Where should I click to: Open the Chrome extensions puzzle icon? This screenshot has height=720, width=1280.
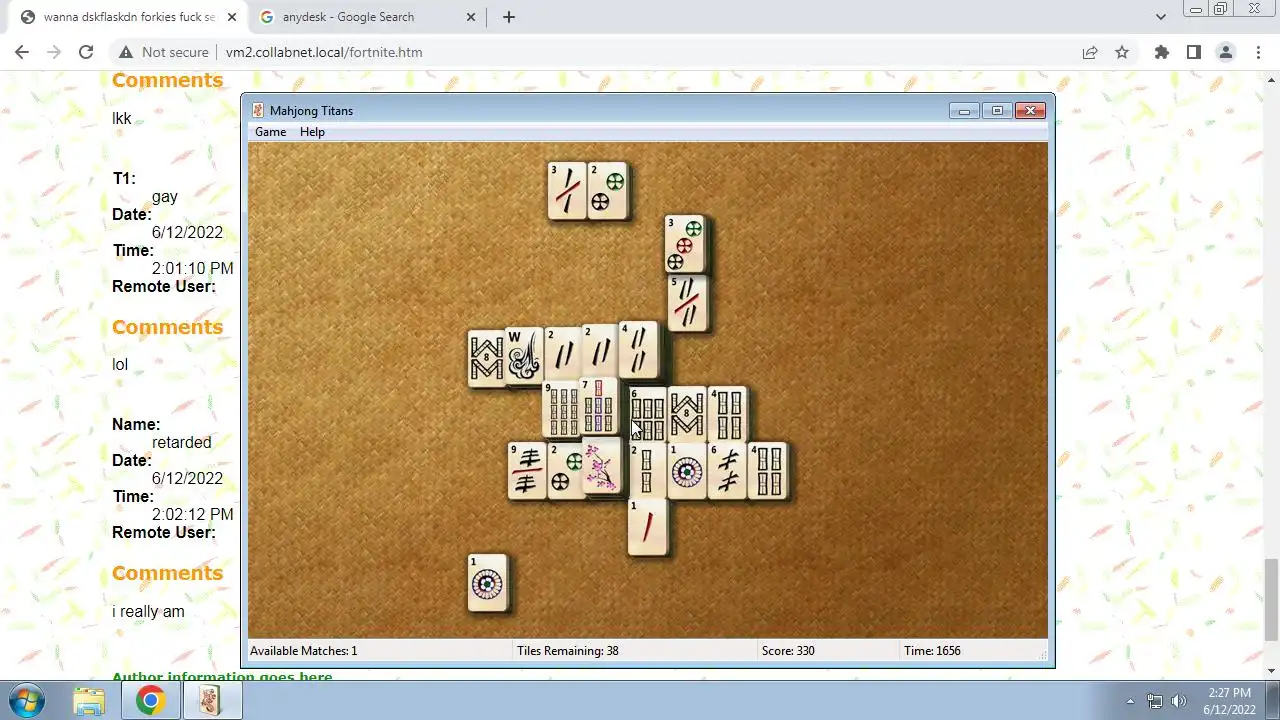(1161, 52)
